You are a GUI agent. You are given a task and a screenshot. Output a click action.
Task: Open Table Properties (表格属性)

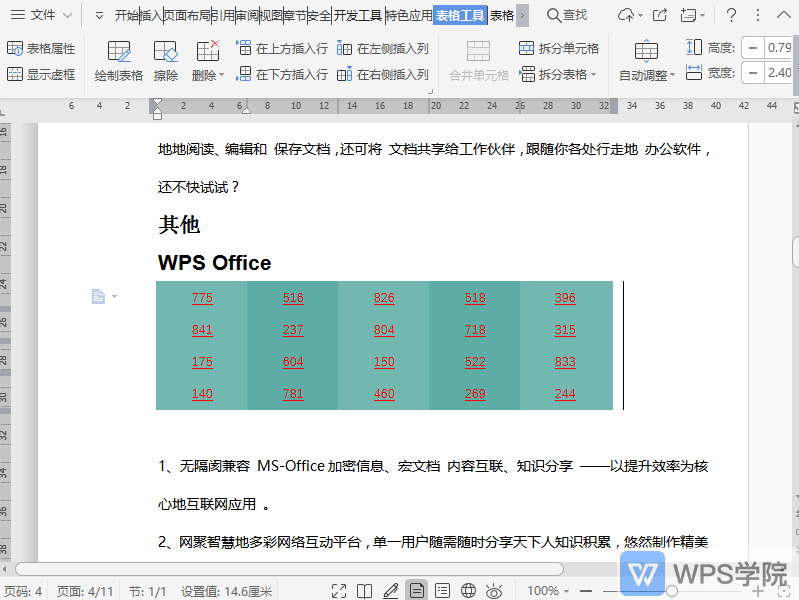tap(41, 48)
